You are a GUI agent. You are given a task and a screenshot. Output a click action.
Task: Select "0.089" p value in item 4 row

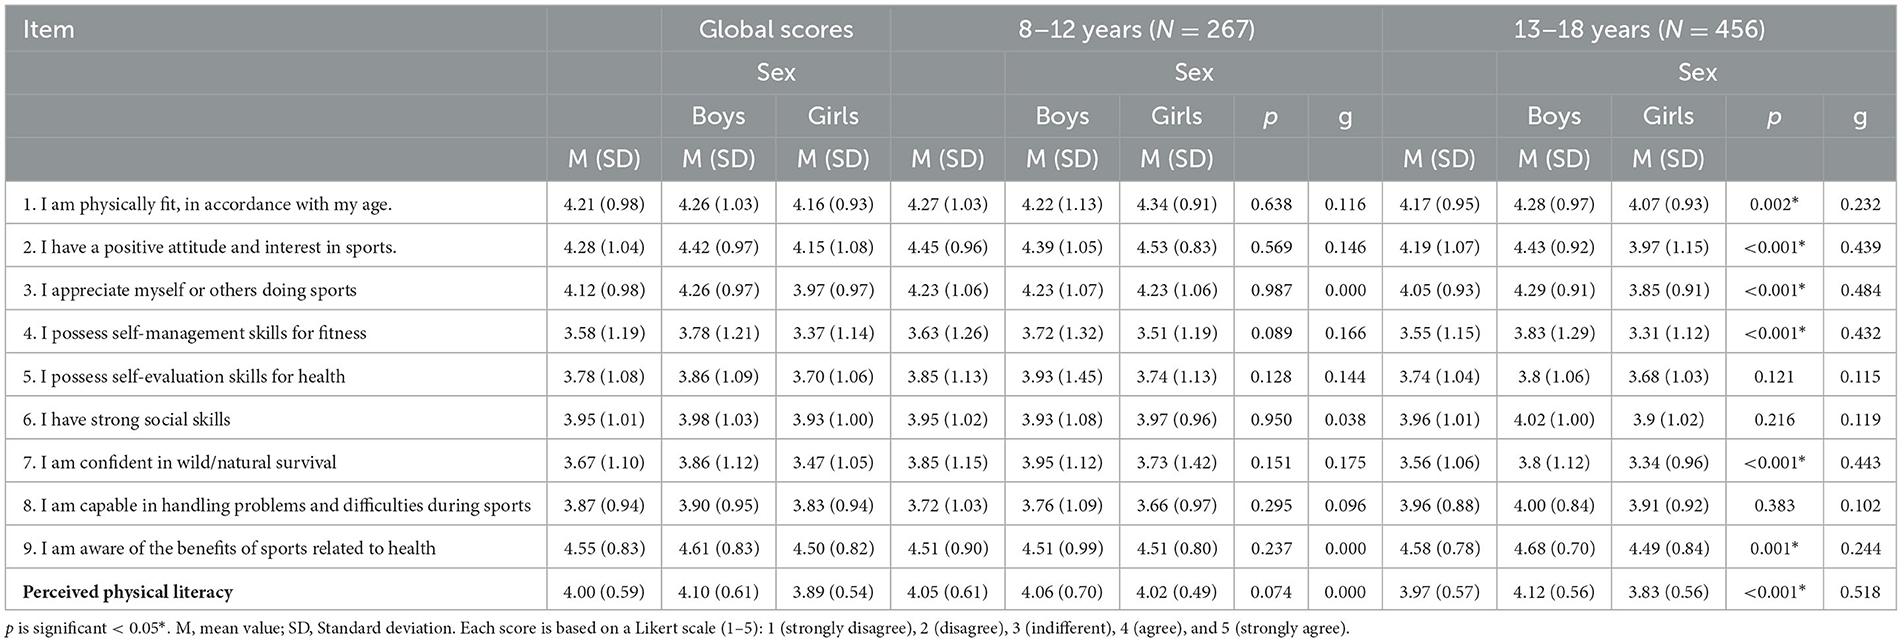tap(1271, 333)
